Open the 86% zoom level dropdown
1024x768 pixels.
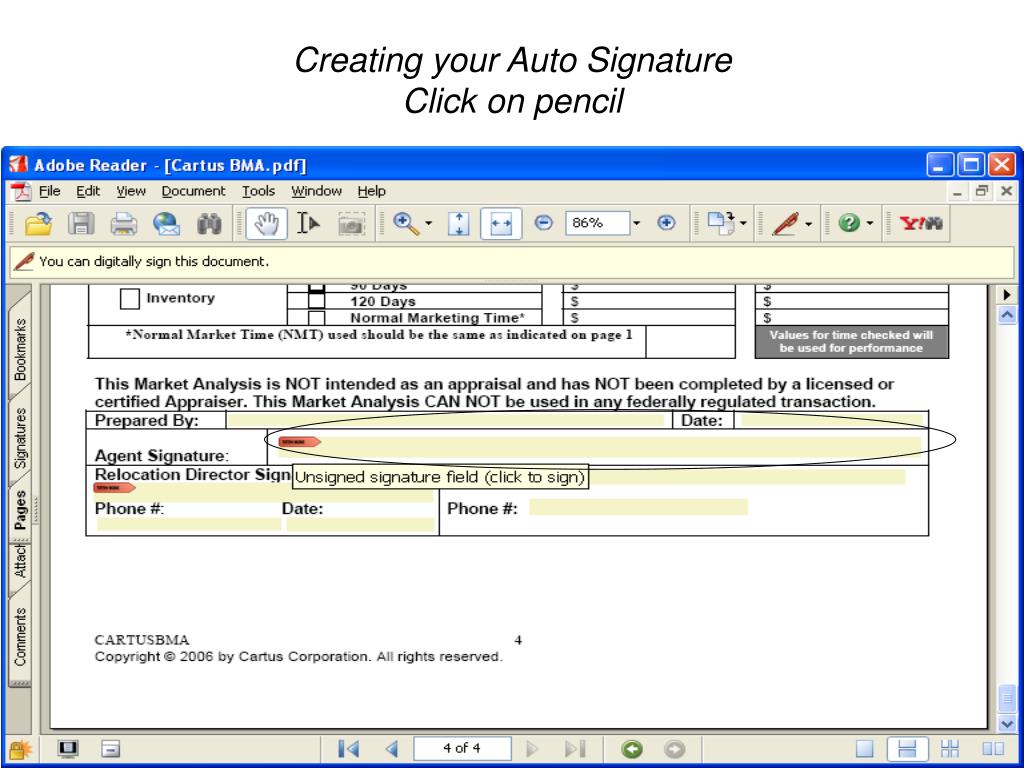[637, 223]
